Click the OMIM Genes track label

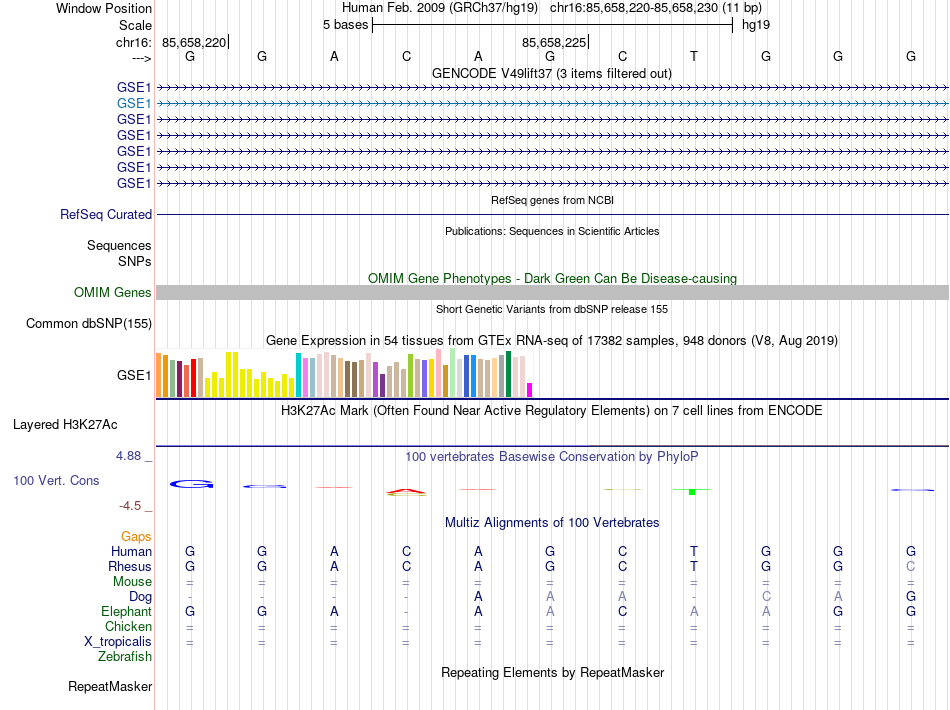point(113,293)
